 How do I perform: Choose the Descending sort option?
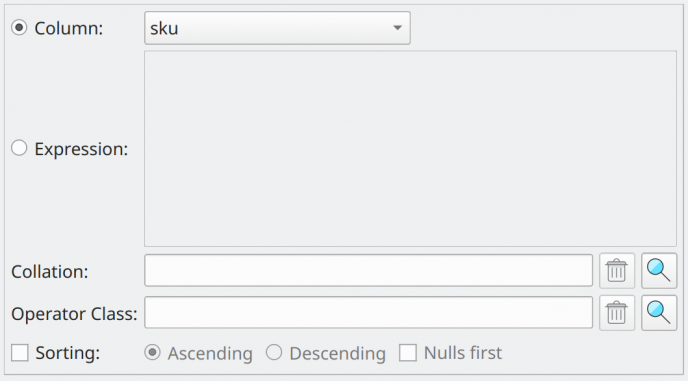click(274, 352)
